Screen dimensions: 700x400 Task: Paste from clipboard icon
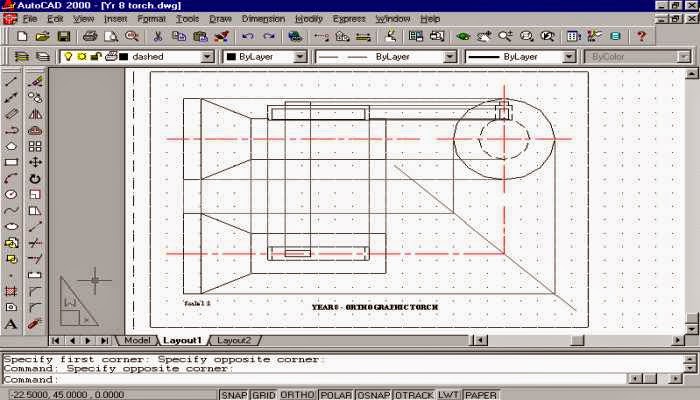[x=200, y=37]
